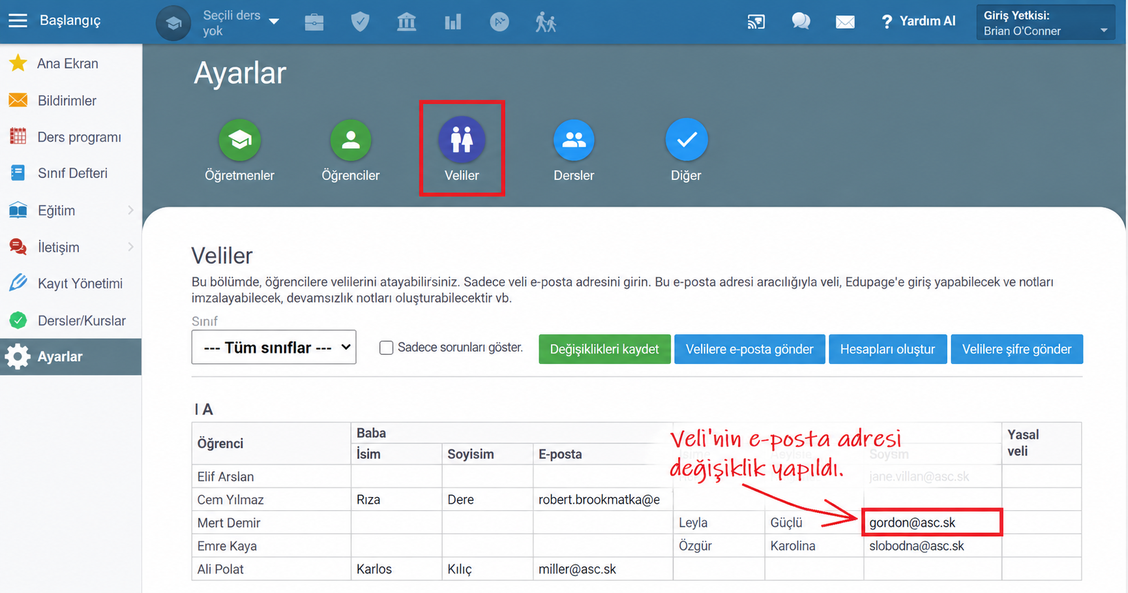Open the hamburger menu icon
Screen dimensions: 1128x593
pos(17,21)
